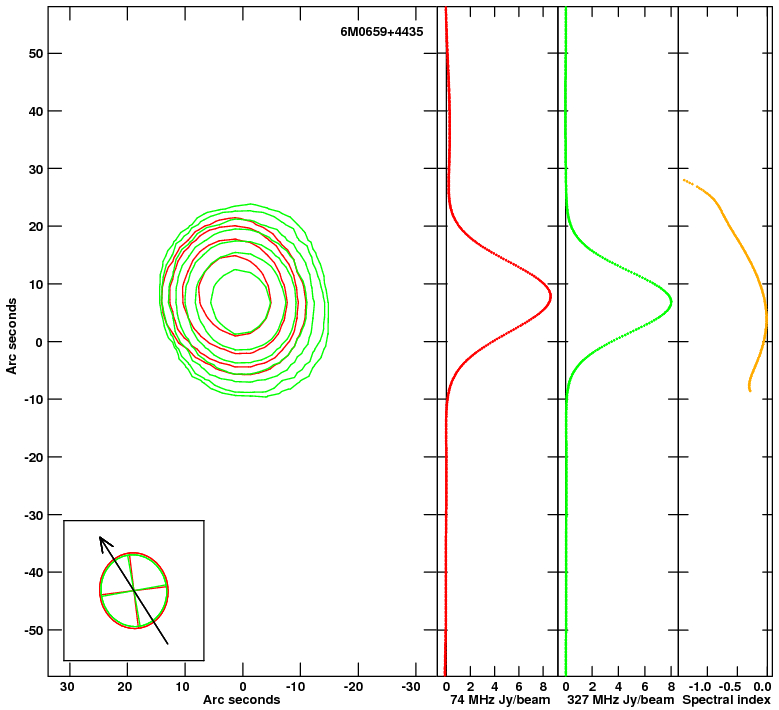Click the peak of the green 327 MHz profile
Image resolution: width=779 pixels, height=710 pixels.
pyautogui.click(x=670, y=302)
